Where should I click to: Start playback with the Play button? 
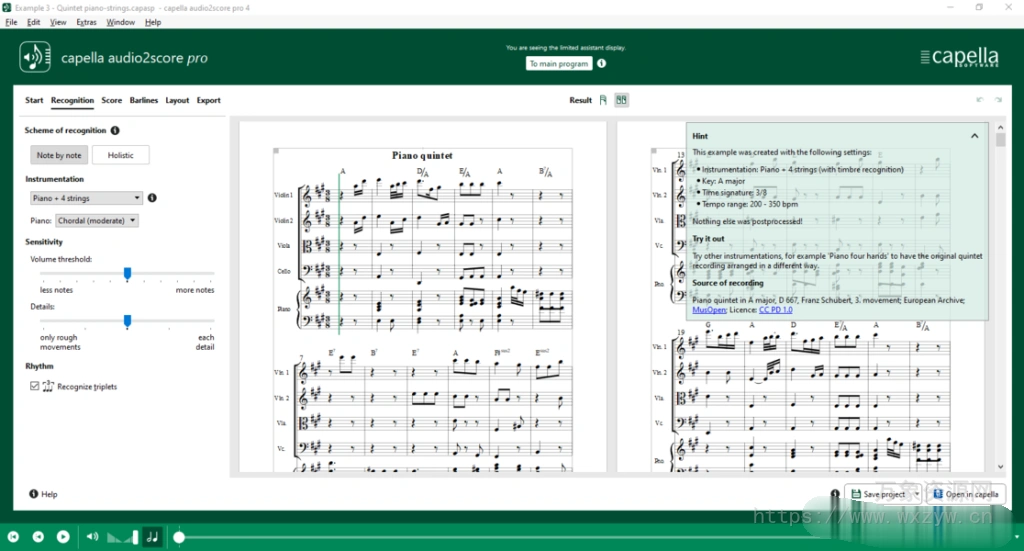pyautogui.click(x=63, y=537)
